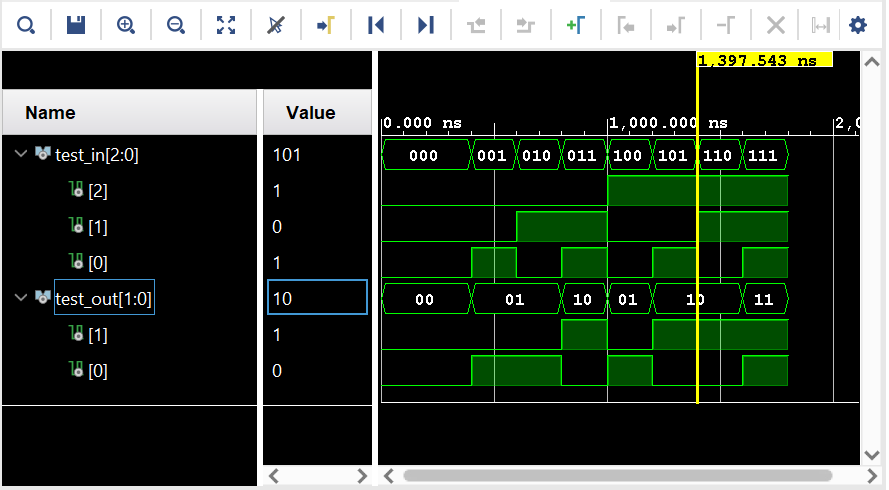Click the Go to Cursor icon
Image resolution: width=889 pixels, height=490 pixels.
[x=325, y=25]
